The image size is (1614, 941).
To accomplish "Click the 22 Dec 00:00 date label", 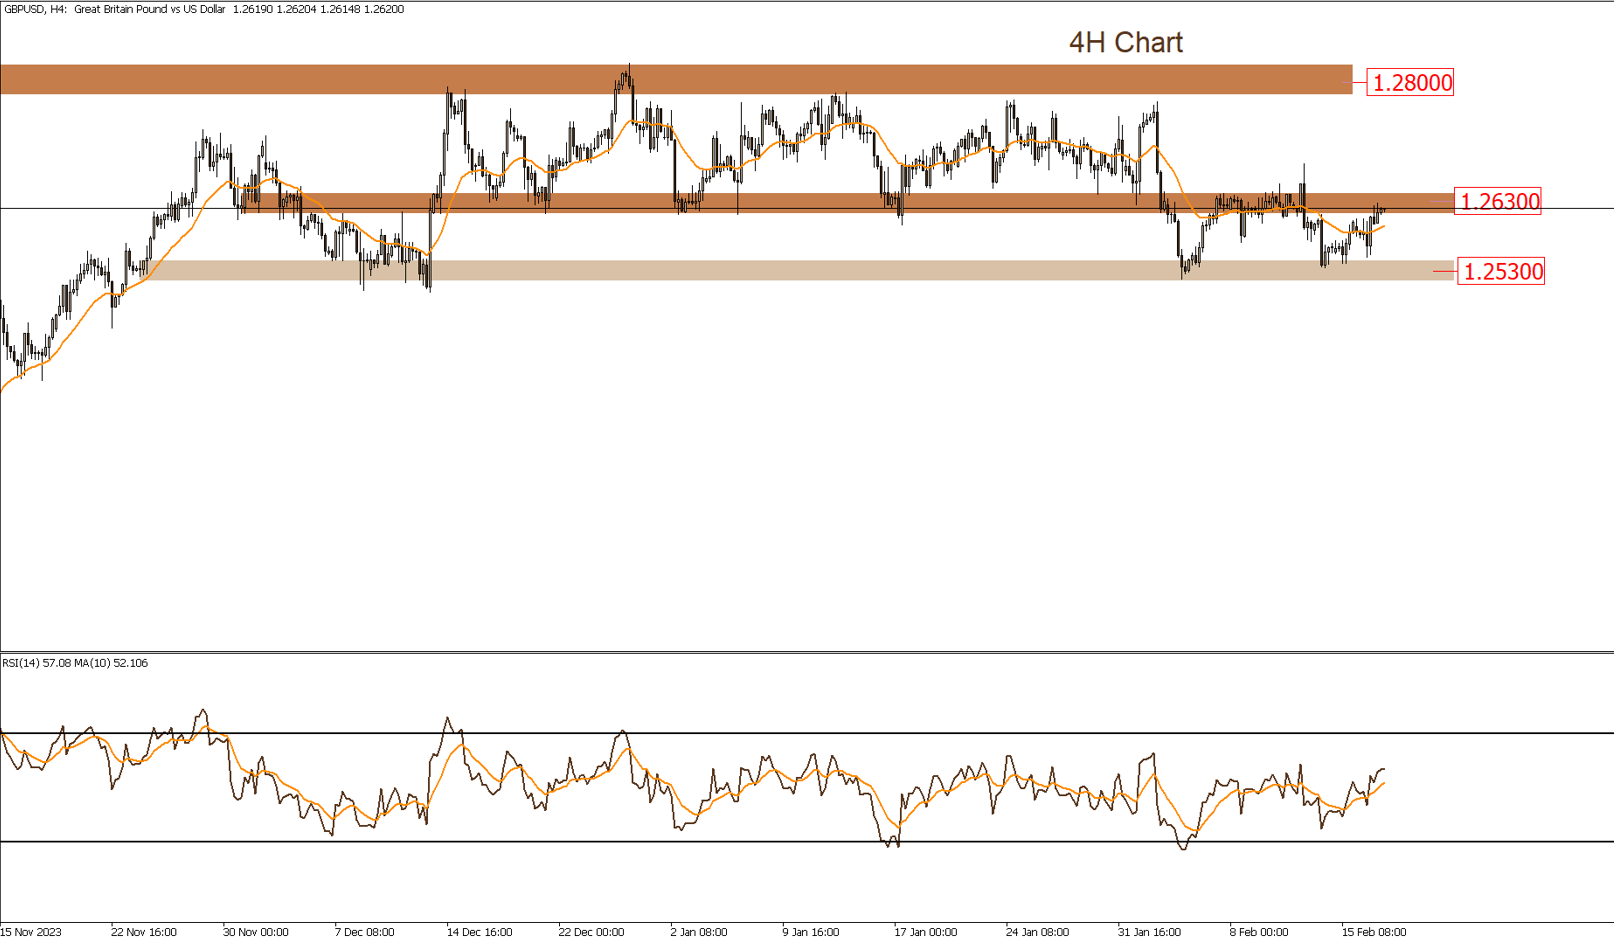I will point(594,931).
